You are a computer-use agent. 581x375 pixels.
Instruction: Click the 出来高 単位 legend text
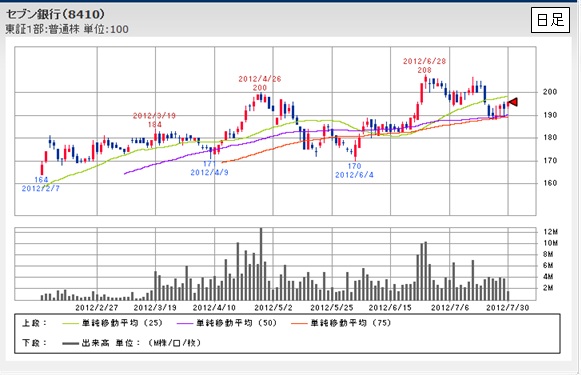pyautogui.click(x=141, y=343)
